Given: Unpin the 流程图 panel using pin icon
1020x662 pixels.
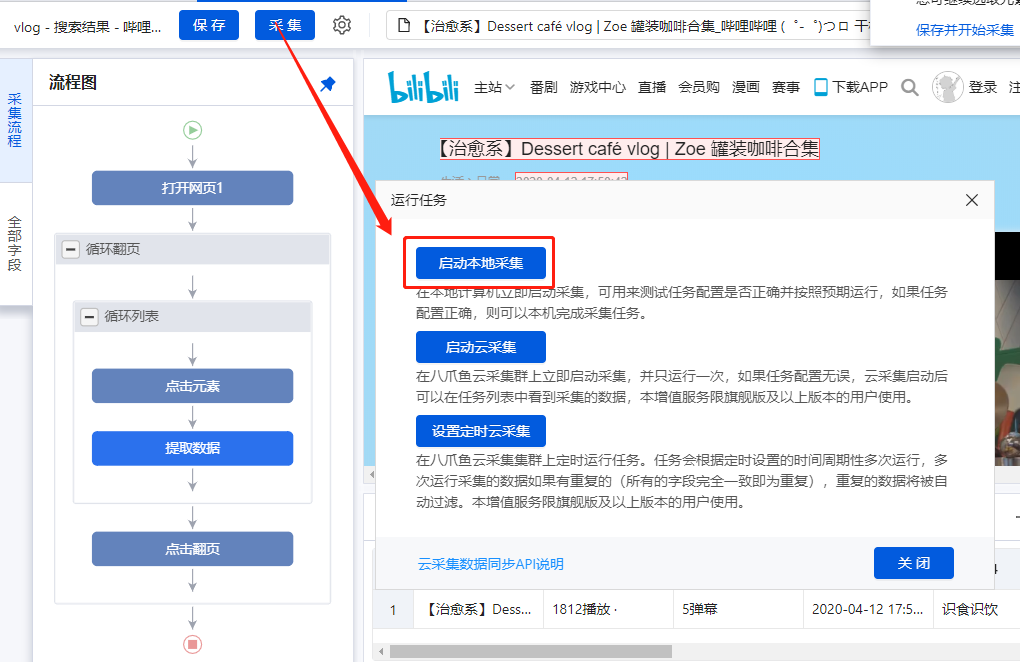Looking at the screenshot, I should tap(326, 84).
